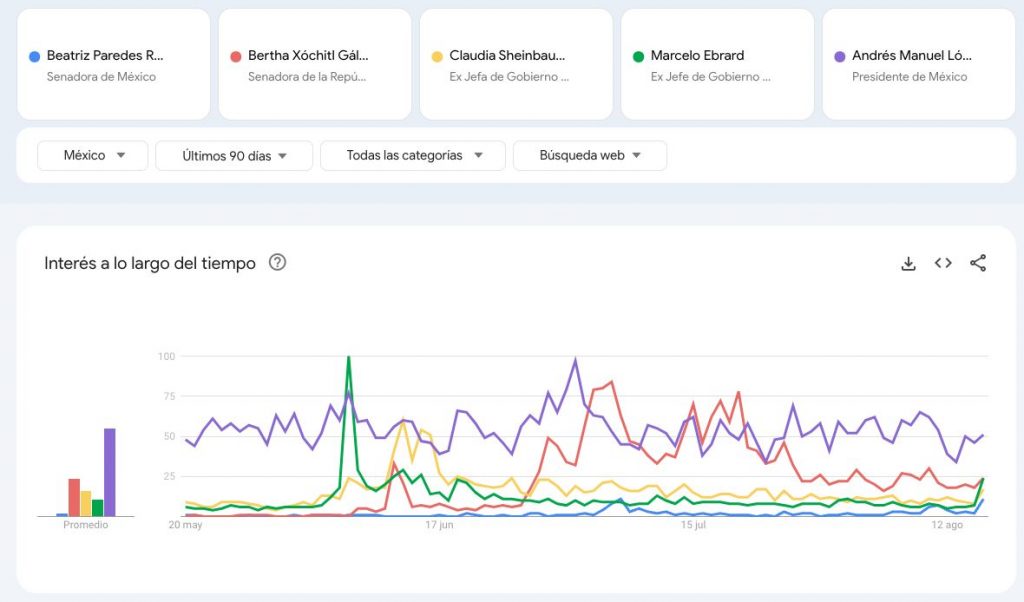The height and width of the screenshot is (602, 1024).
Task: Share the interest over time chart
Action: coord(978,263)
